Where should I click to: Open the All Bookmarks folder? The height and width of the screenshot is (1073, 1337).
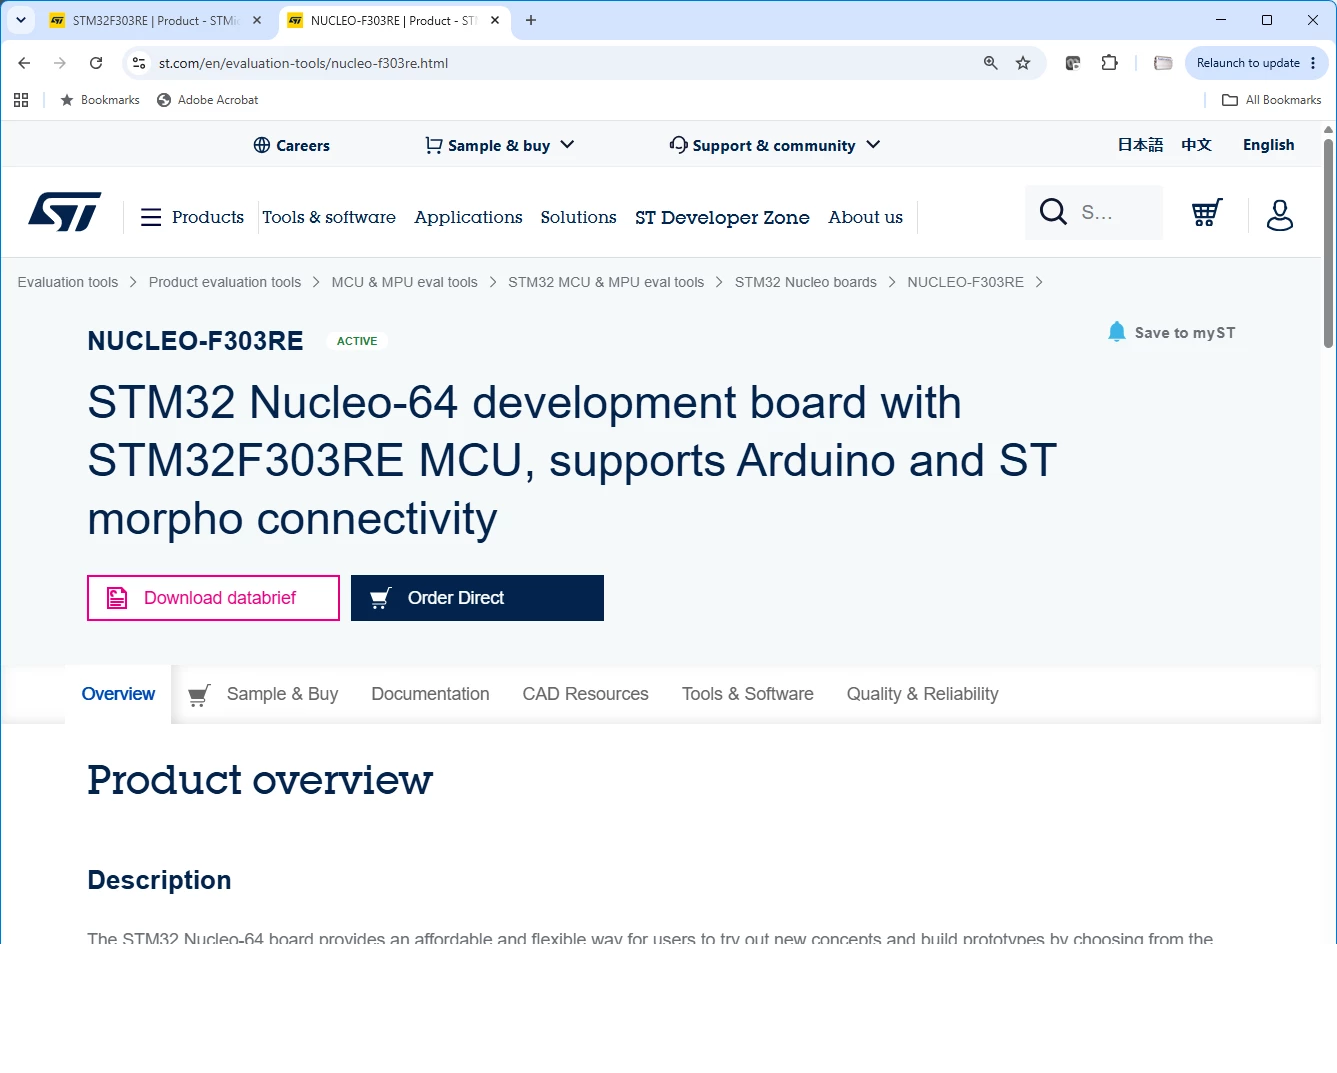coord(1272,100)
